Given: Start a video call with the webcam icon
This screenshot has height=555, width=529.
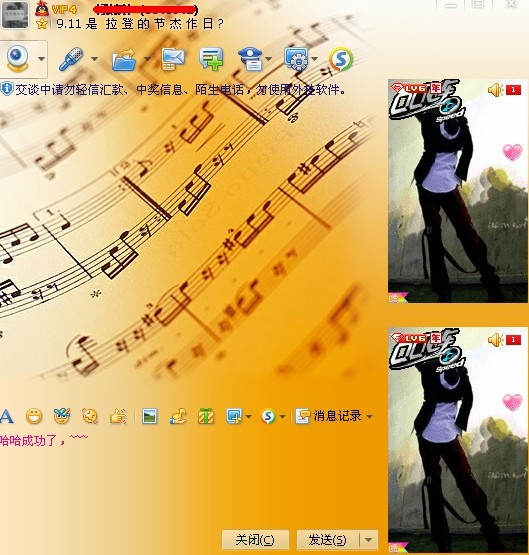Looking at the screenshot, I should (x=18, y=58).
